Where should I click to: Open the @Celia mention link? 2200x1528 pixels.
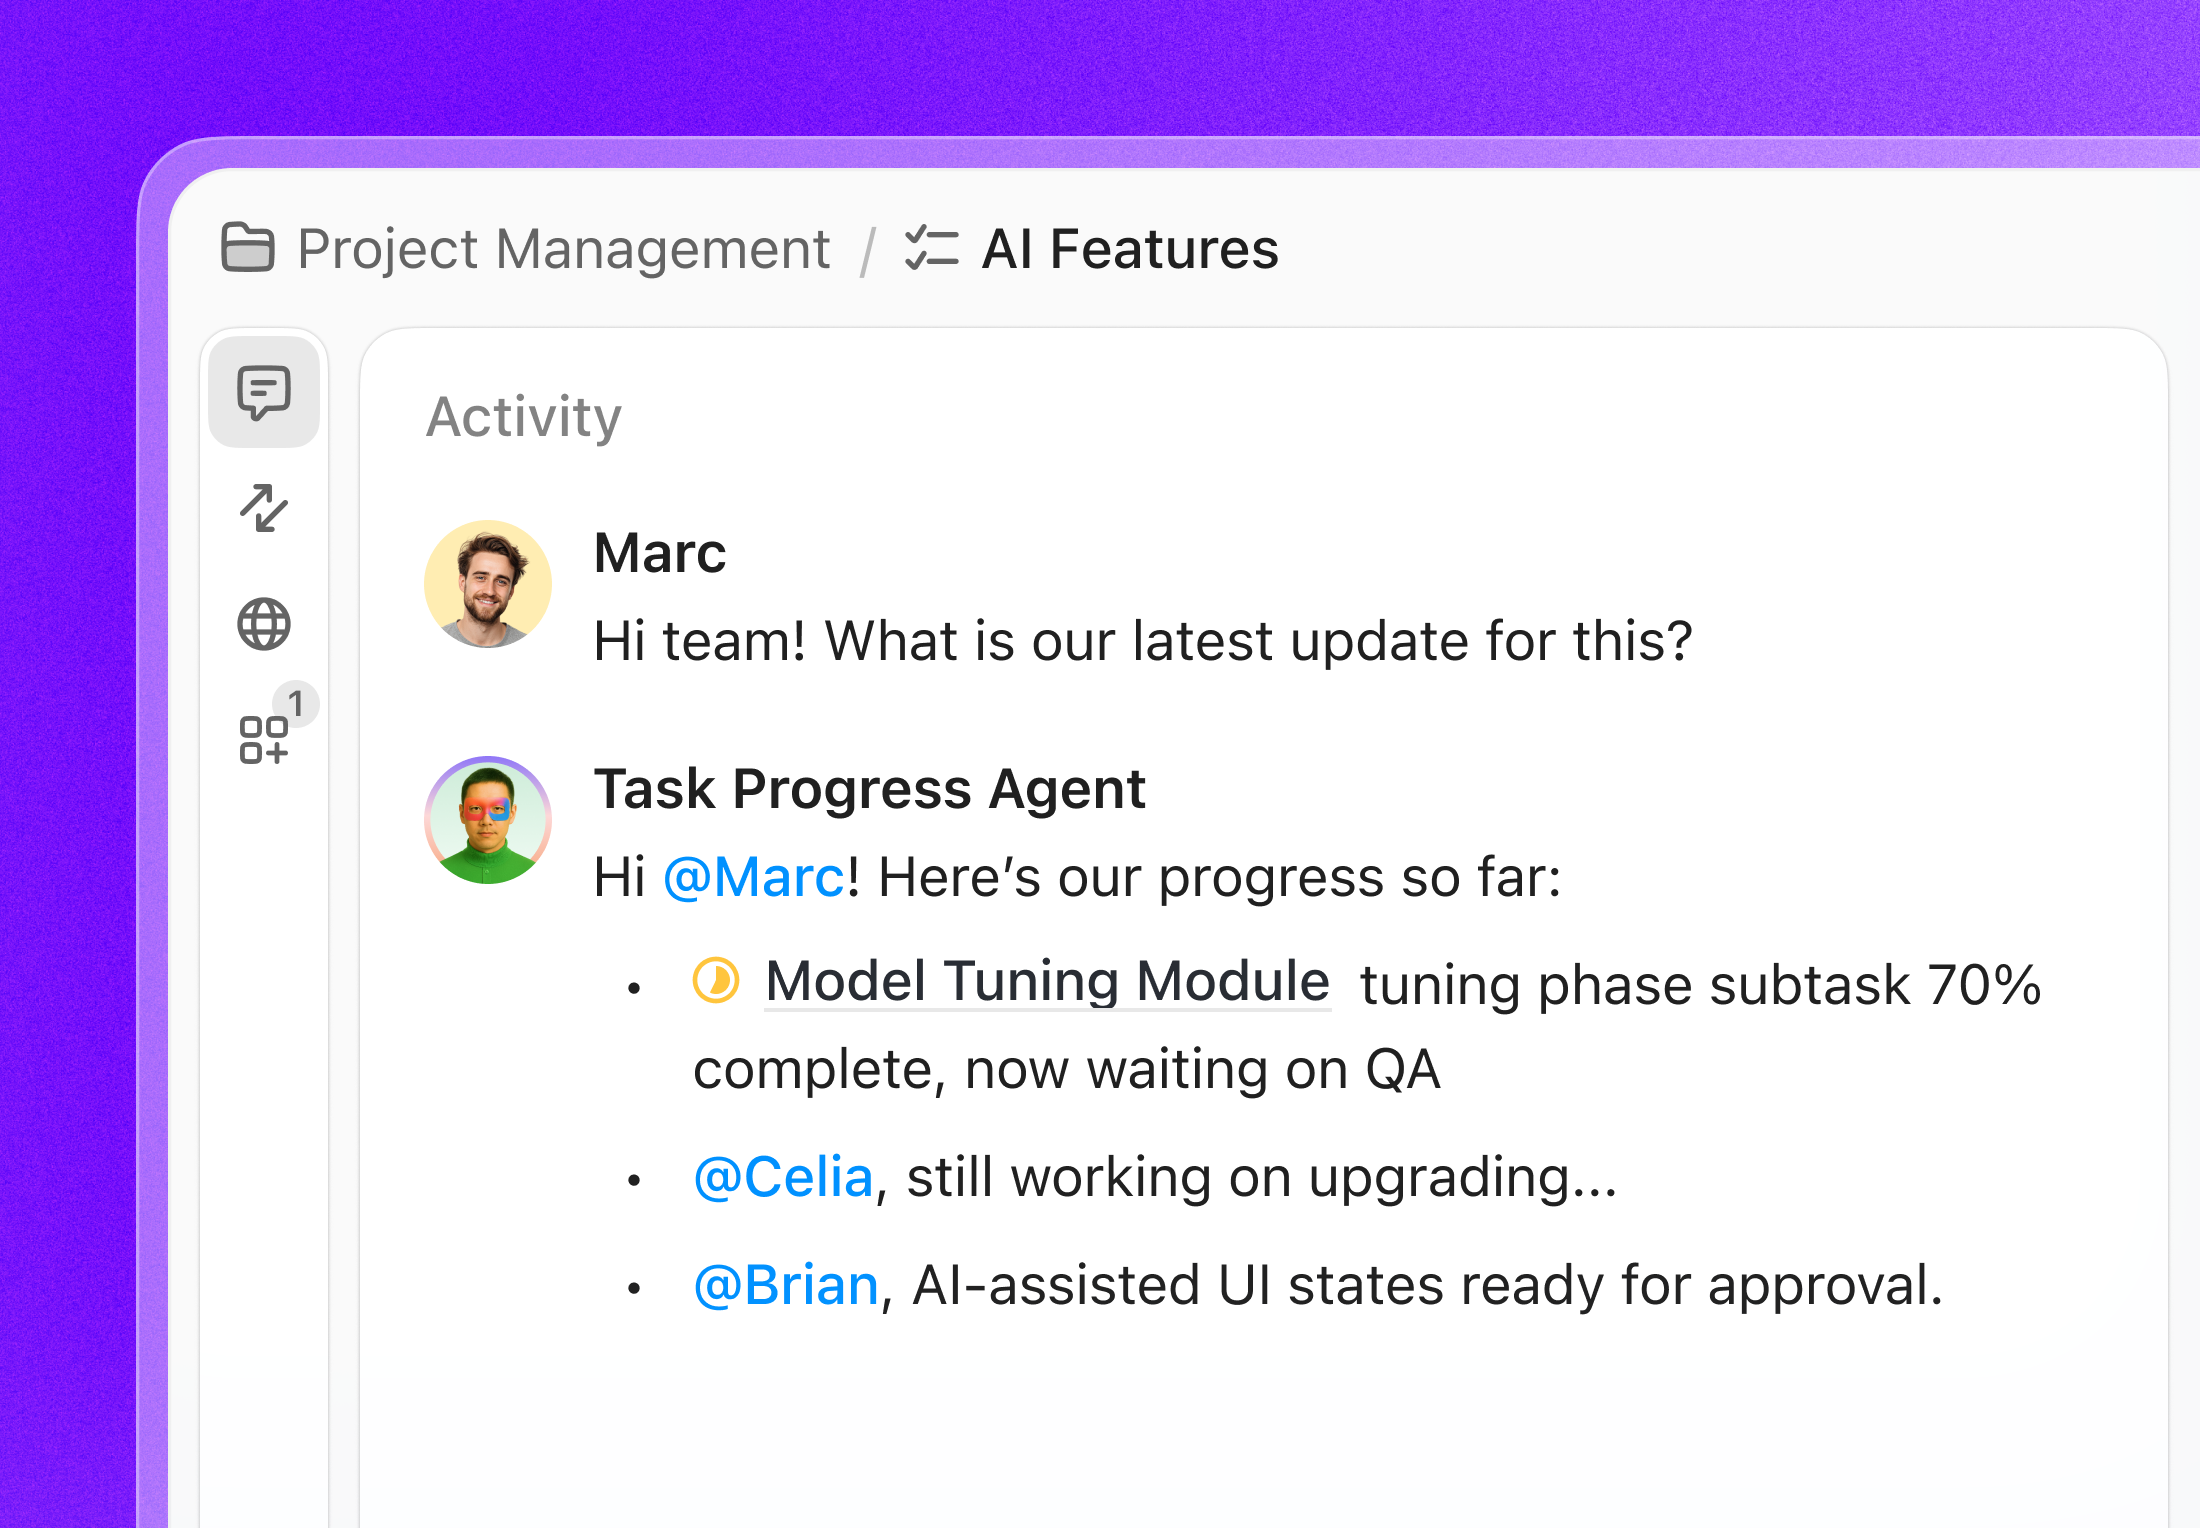pyautogui.click(x=784, y=1177)
